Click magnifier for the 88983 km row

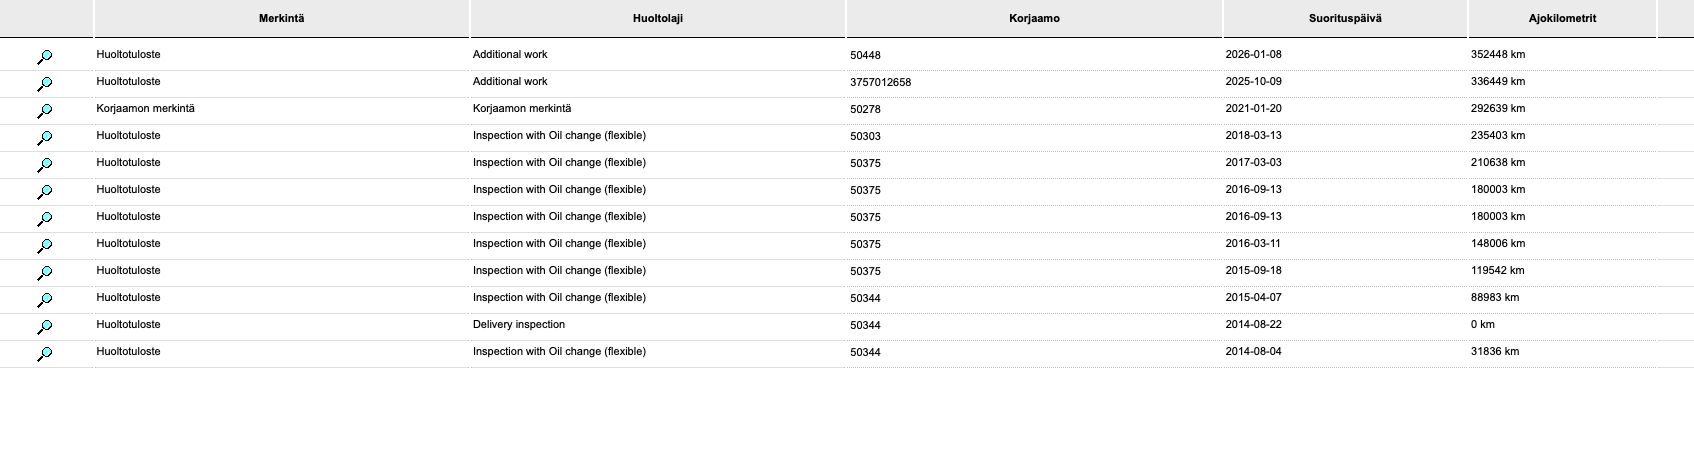point(45,300)
